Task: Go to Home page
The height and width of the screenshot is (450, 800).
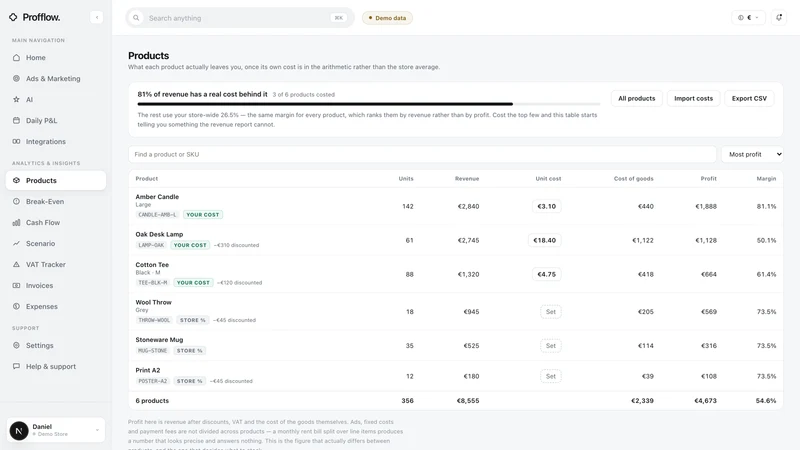Action: [56, 58]
